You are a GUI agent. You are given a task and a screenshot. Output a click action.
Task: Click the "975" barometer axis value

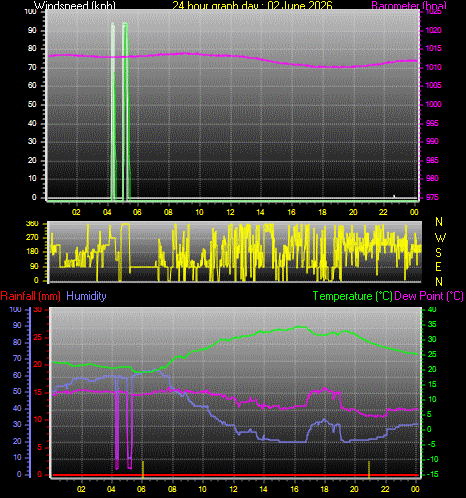432,197
